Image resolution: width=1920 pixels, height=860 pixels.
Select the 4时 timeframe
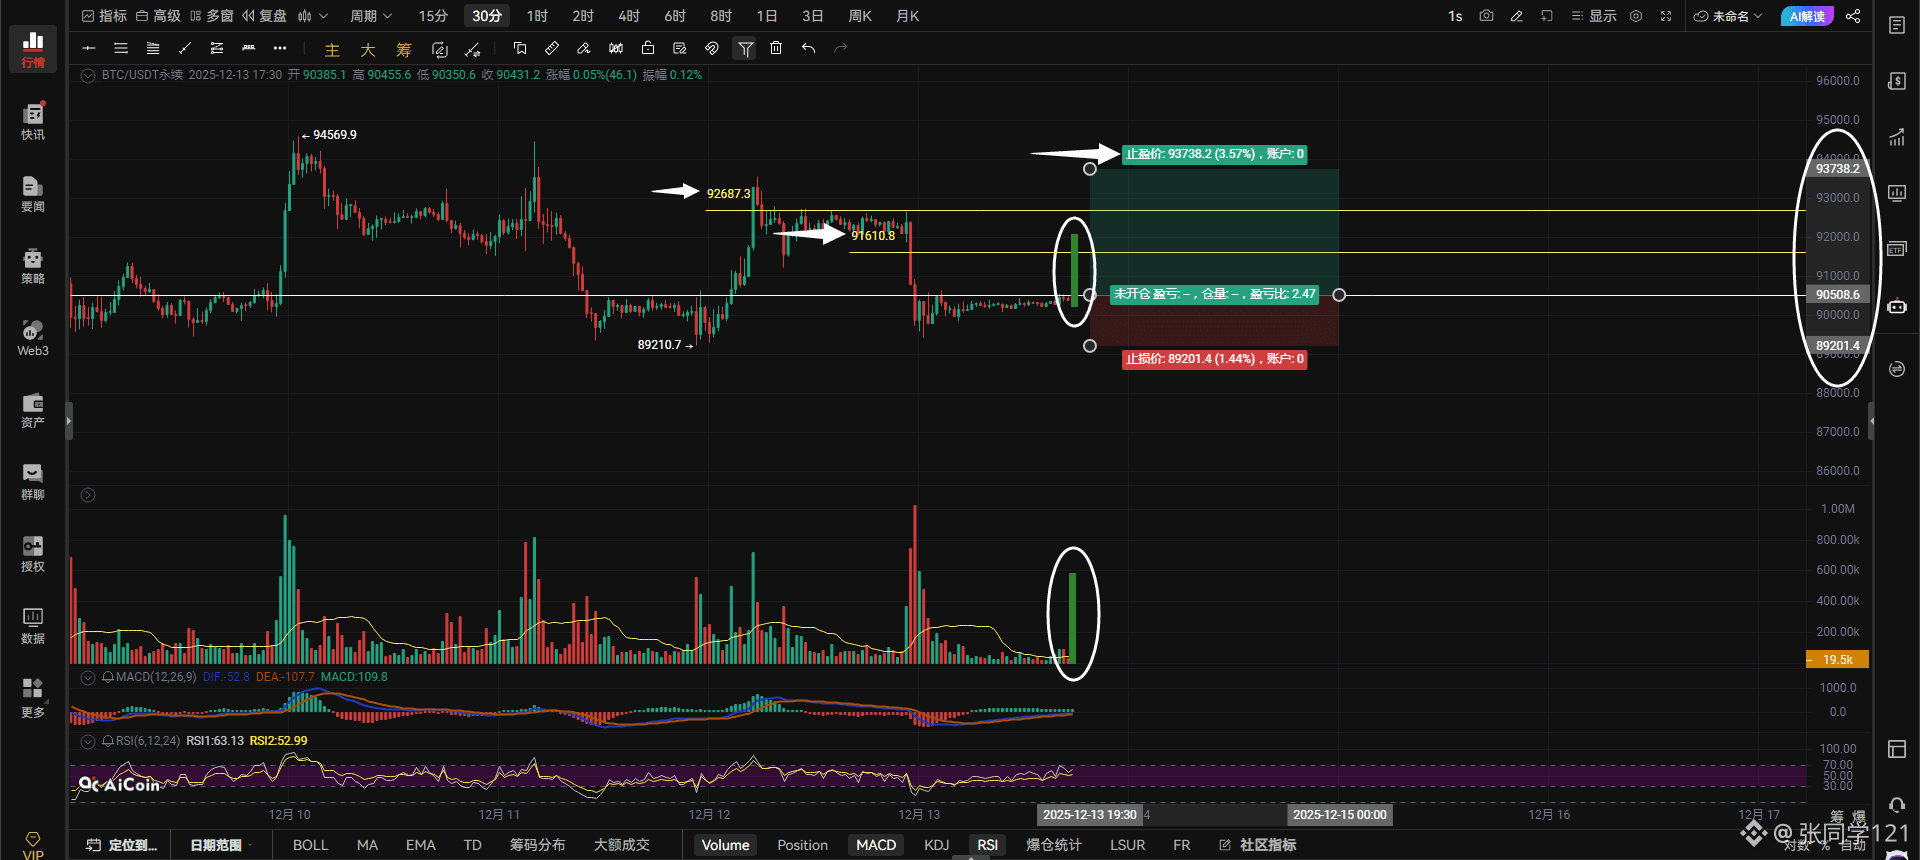point(628,16)
